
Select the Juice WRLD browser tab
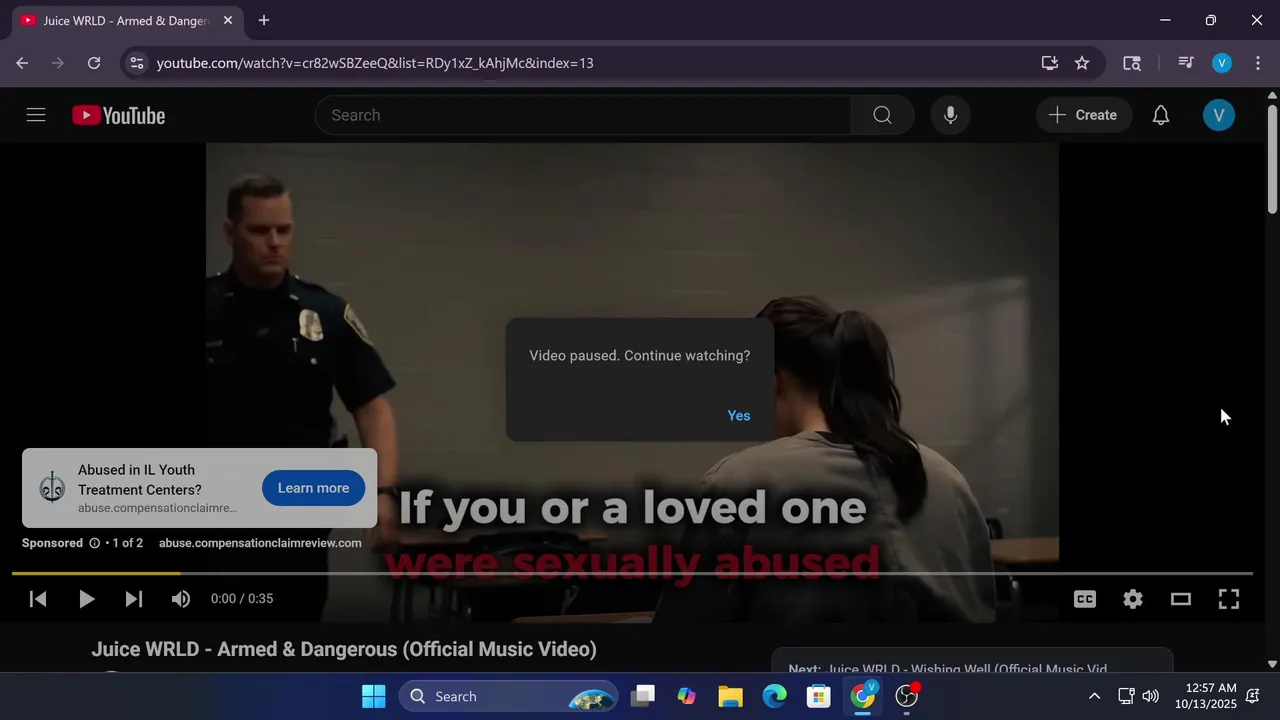click(x=125, y=20)
